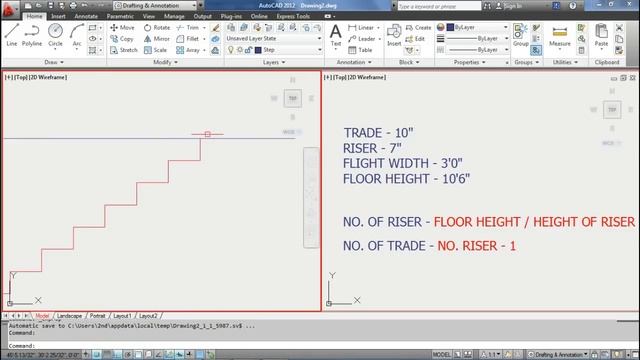Open annotation scale 1:1 dropdown
This screenshot has height=360, width=640.
pyautogui.click(x=490, y=355)
